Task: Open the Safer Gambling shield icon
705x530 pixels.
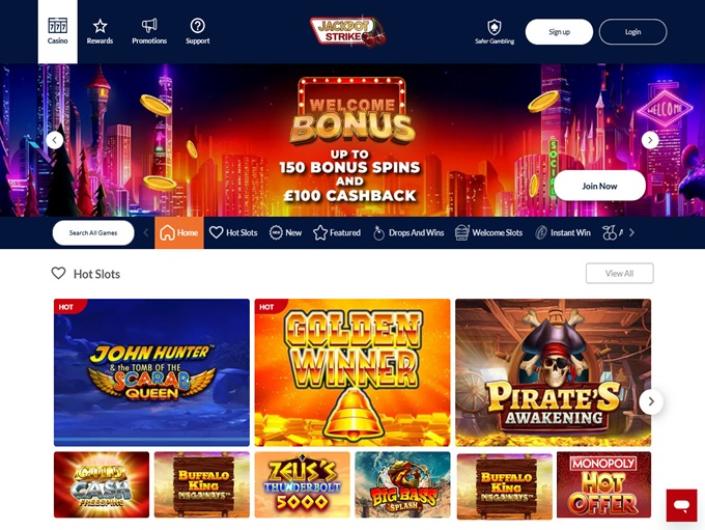Action: (494, 27)
